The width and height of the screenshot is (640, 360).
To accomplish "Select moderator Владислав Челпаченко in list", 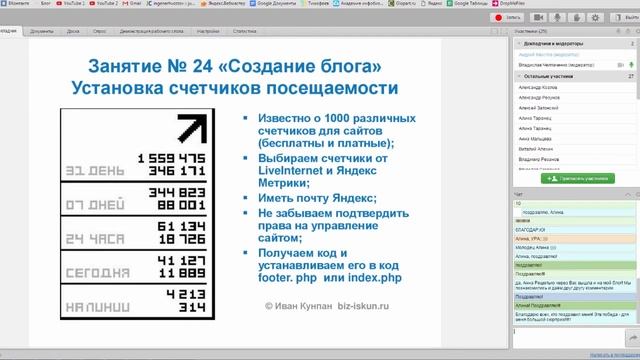I will pos(556,65).
